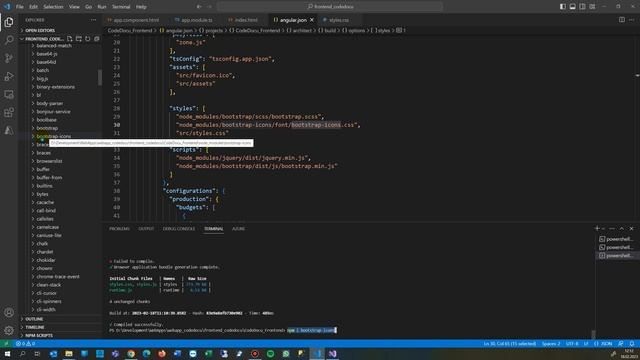Open the File menu
Screen dimensions: 640x360
point(20,7)
